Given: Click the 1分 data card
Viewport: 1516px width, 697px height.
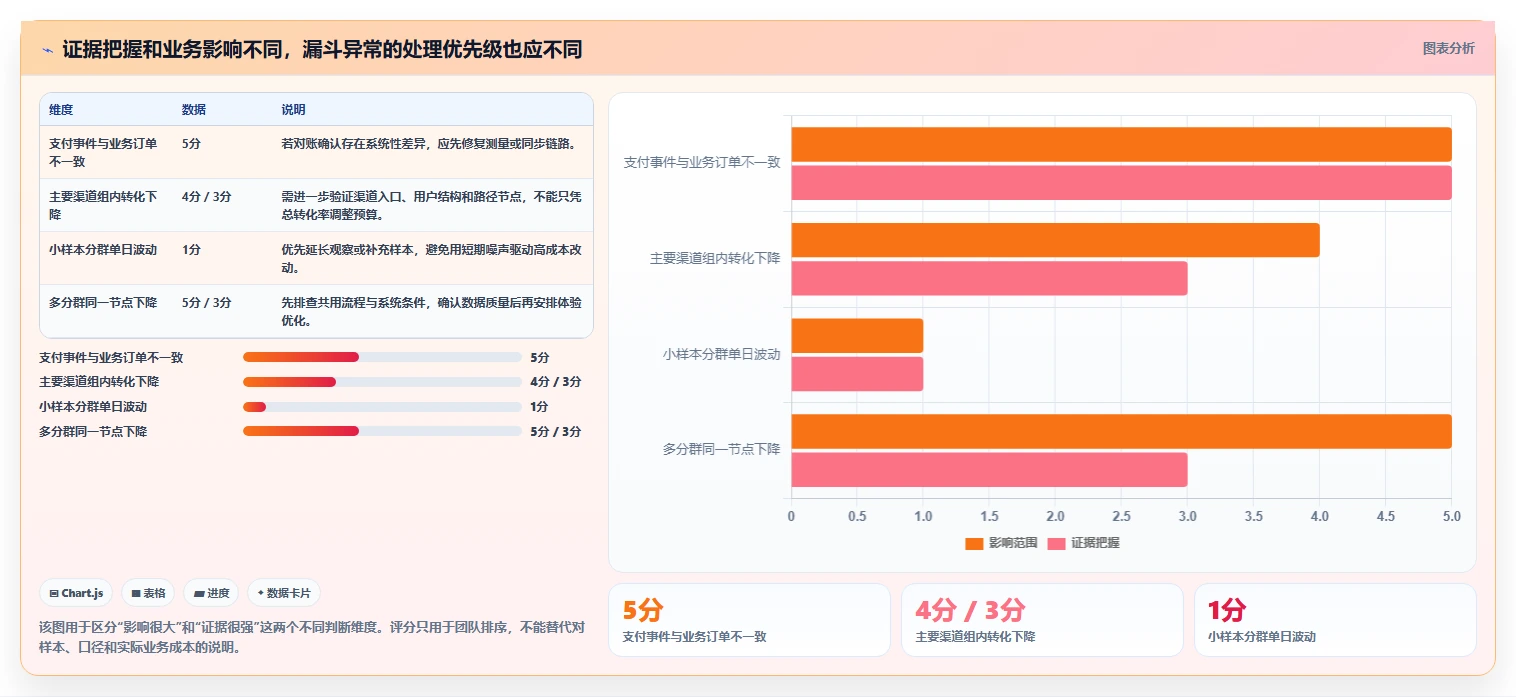Looking at the screenshot, I should click(x=1335, y=620).
